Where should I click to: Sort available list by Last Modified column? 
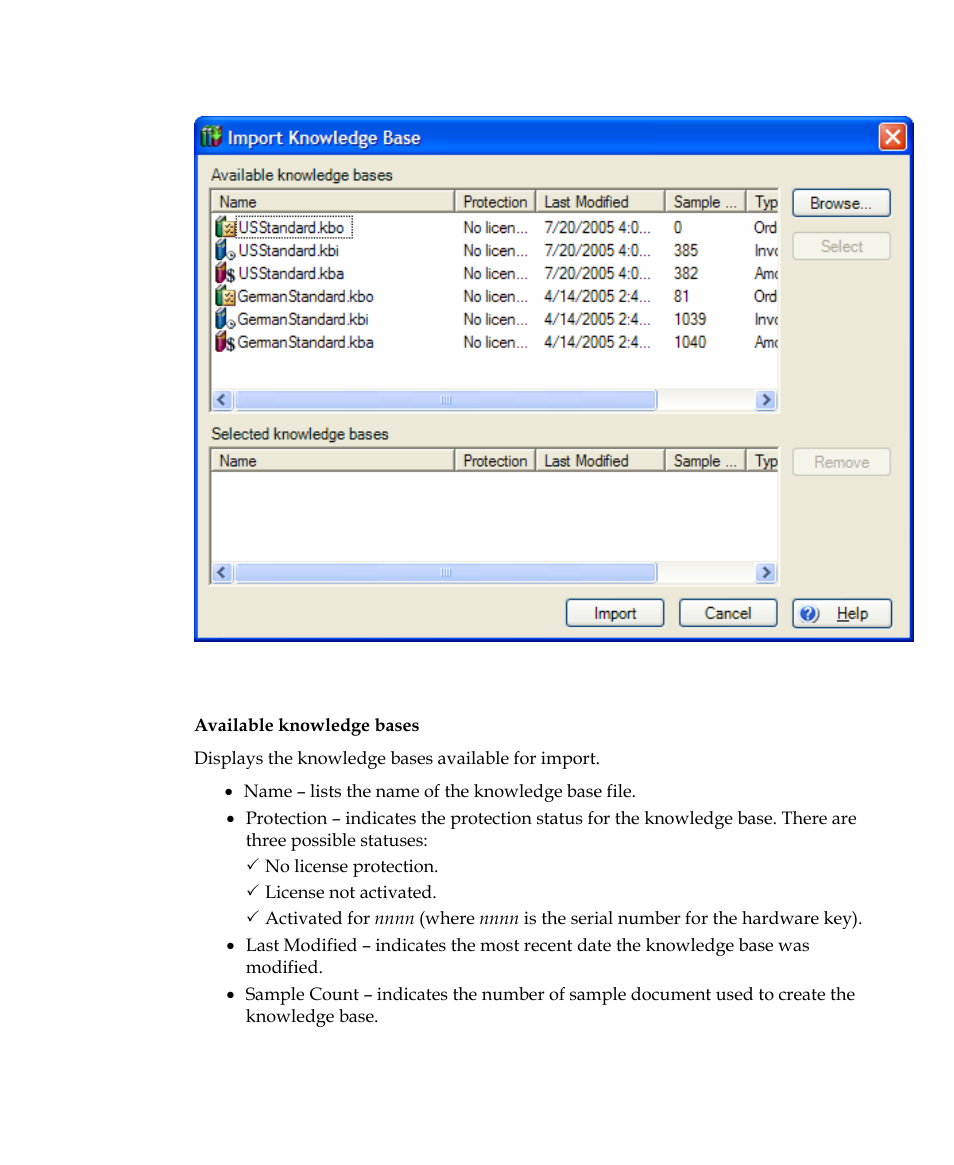[600, 201]
